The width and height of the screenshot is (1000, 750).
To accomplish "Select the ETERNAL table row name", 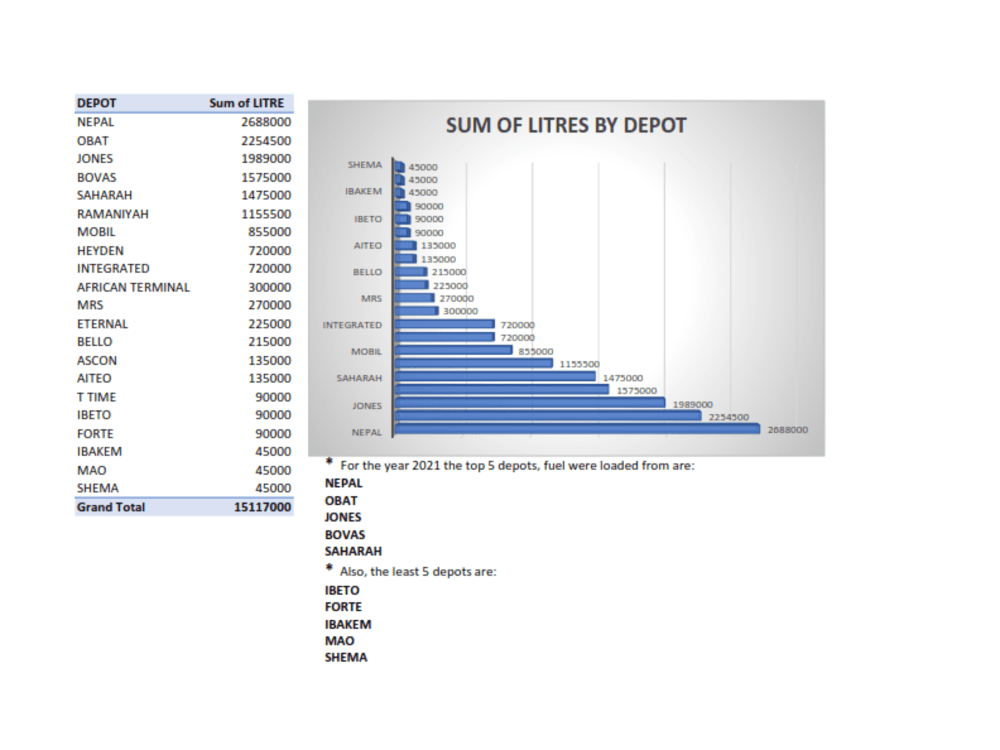I will pos(103,324).
